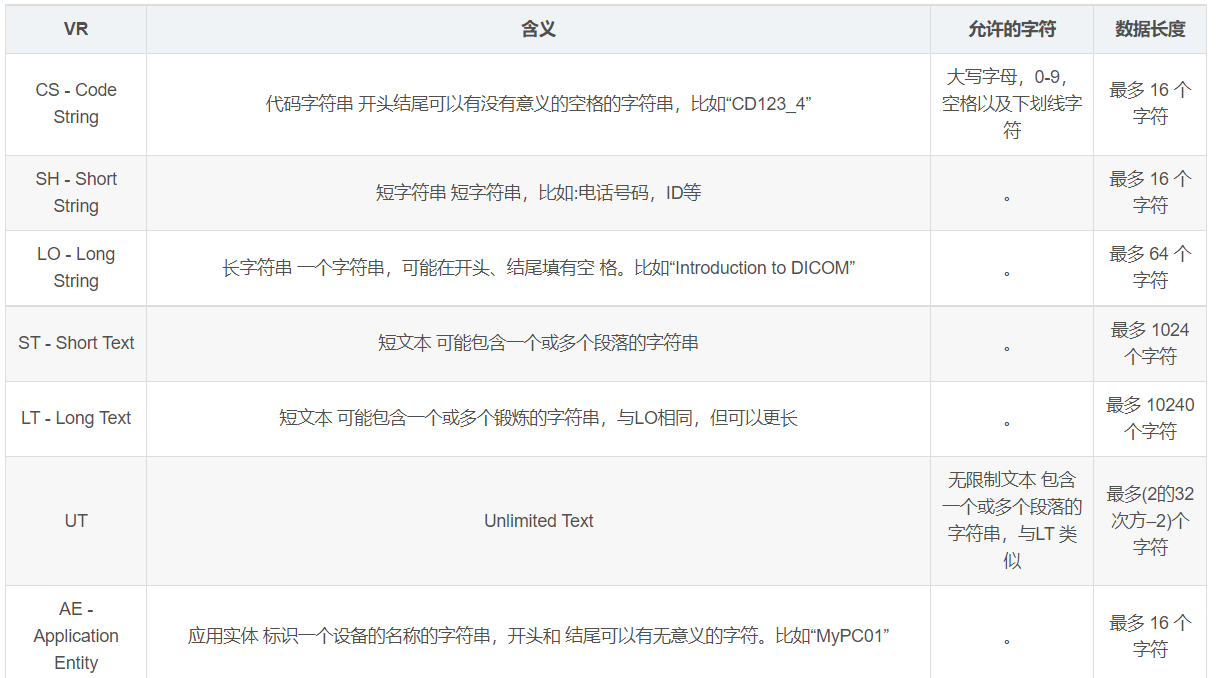Click the 最多(2的32次方-2)个字符 cell

pos(1148,520)
